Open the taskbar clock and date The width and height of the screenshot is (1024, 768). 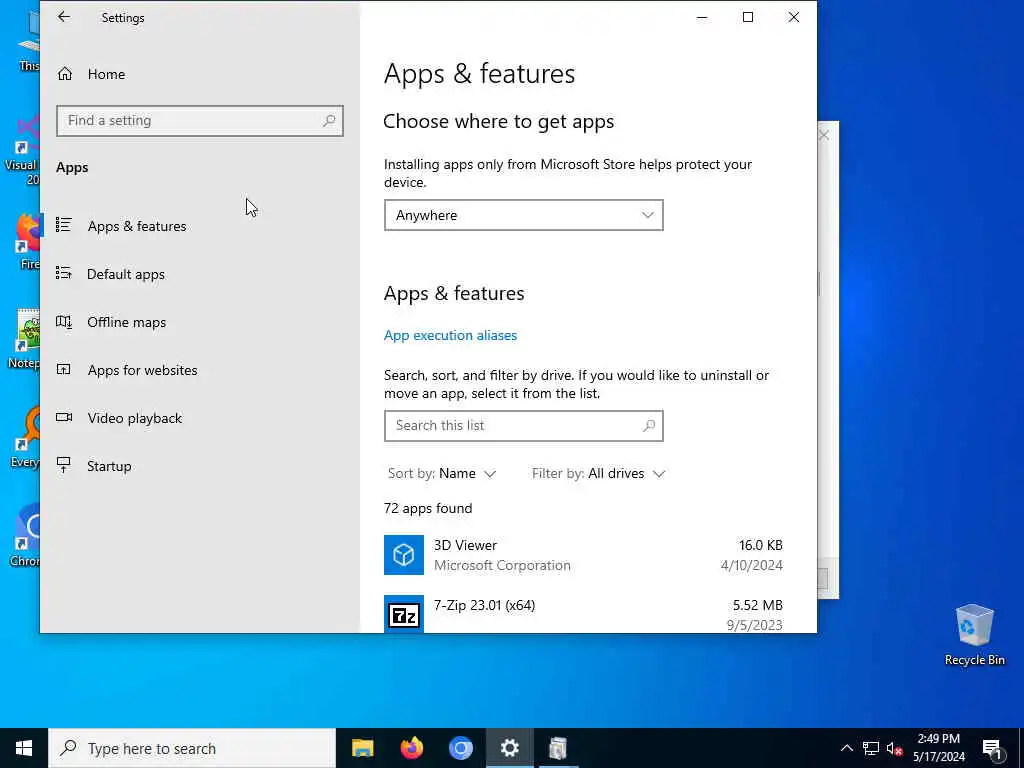tap(938, 748)
